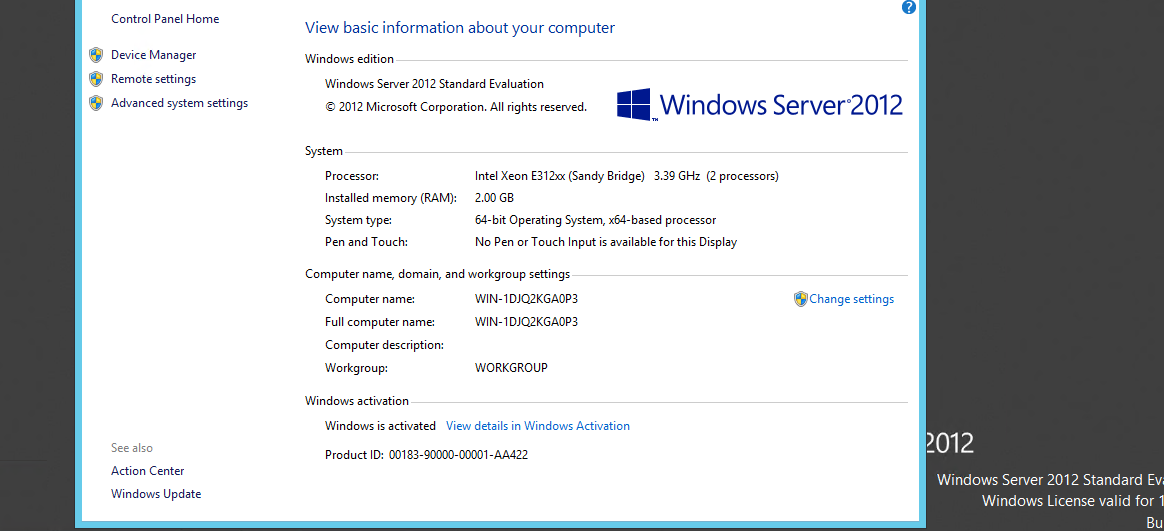
Task: Click the Computer name value WIN-1DJQ2KGA0P3
Action: (x=526, y=299)
